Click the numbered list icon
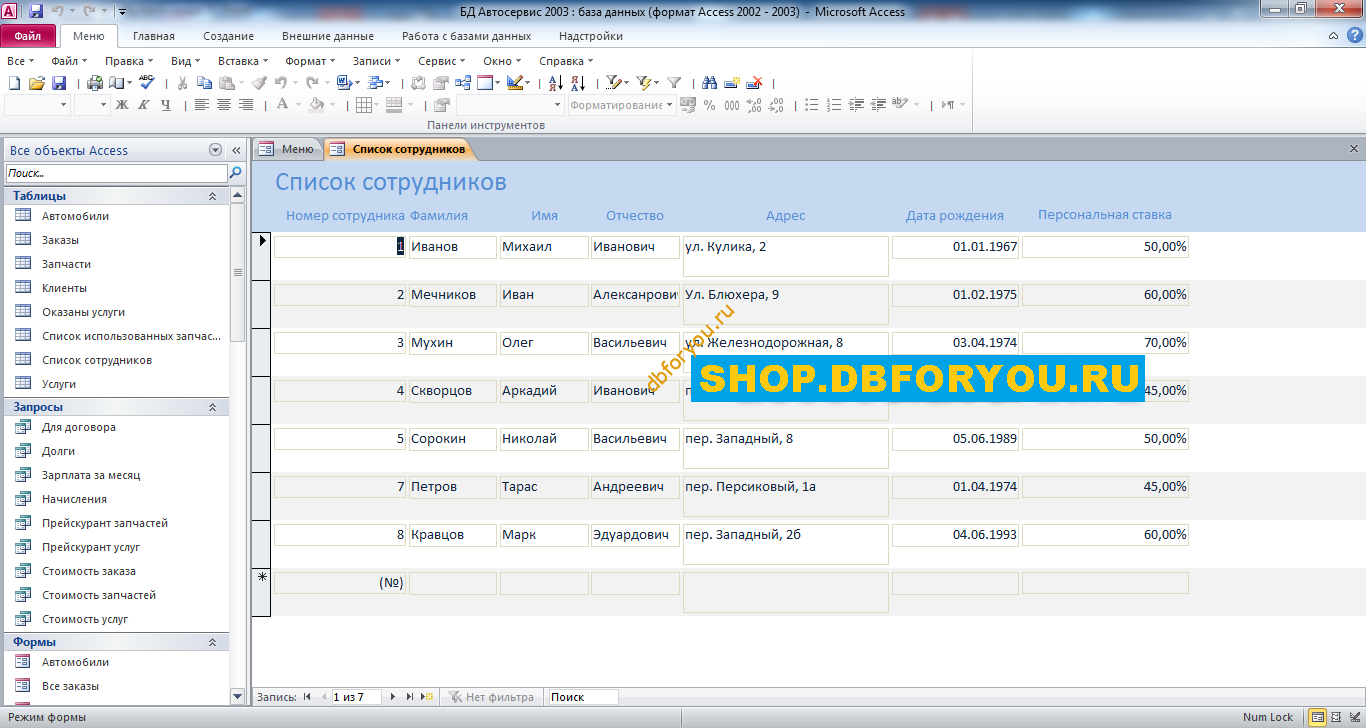This screenshot has height=728, width=1366. tap(833, 105)
